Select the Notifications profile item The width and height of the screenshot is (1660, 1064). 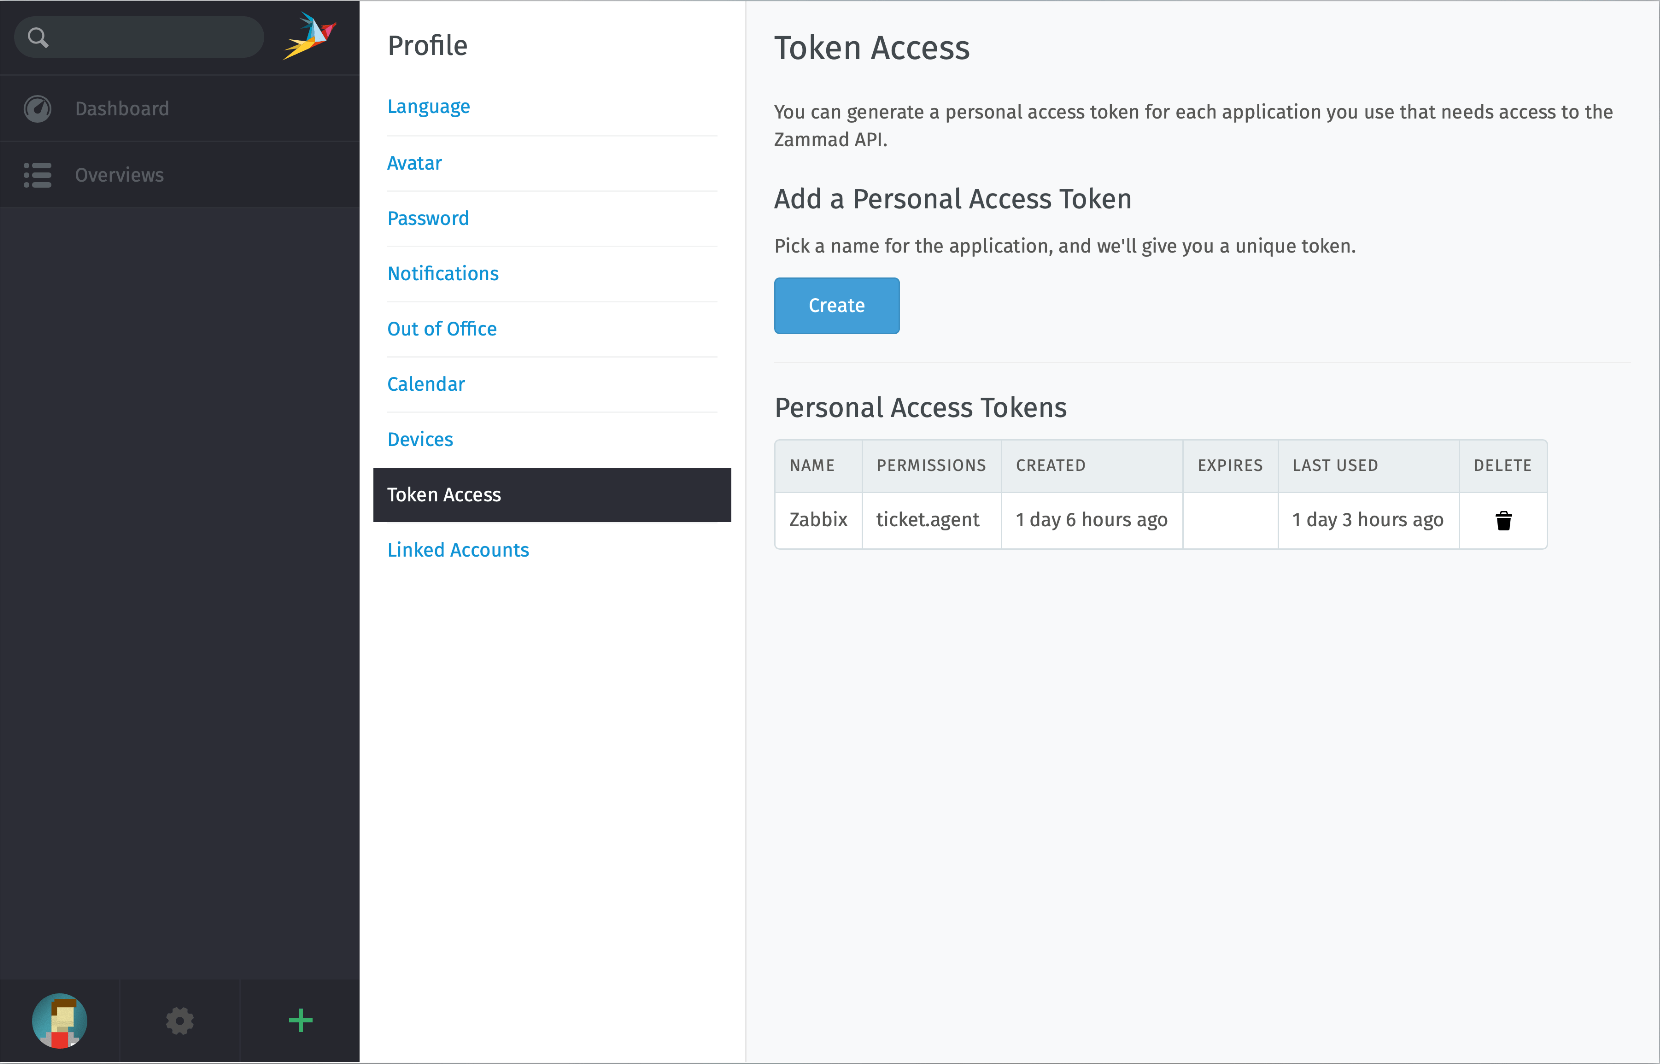443,273
